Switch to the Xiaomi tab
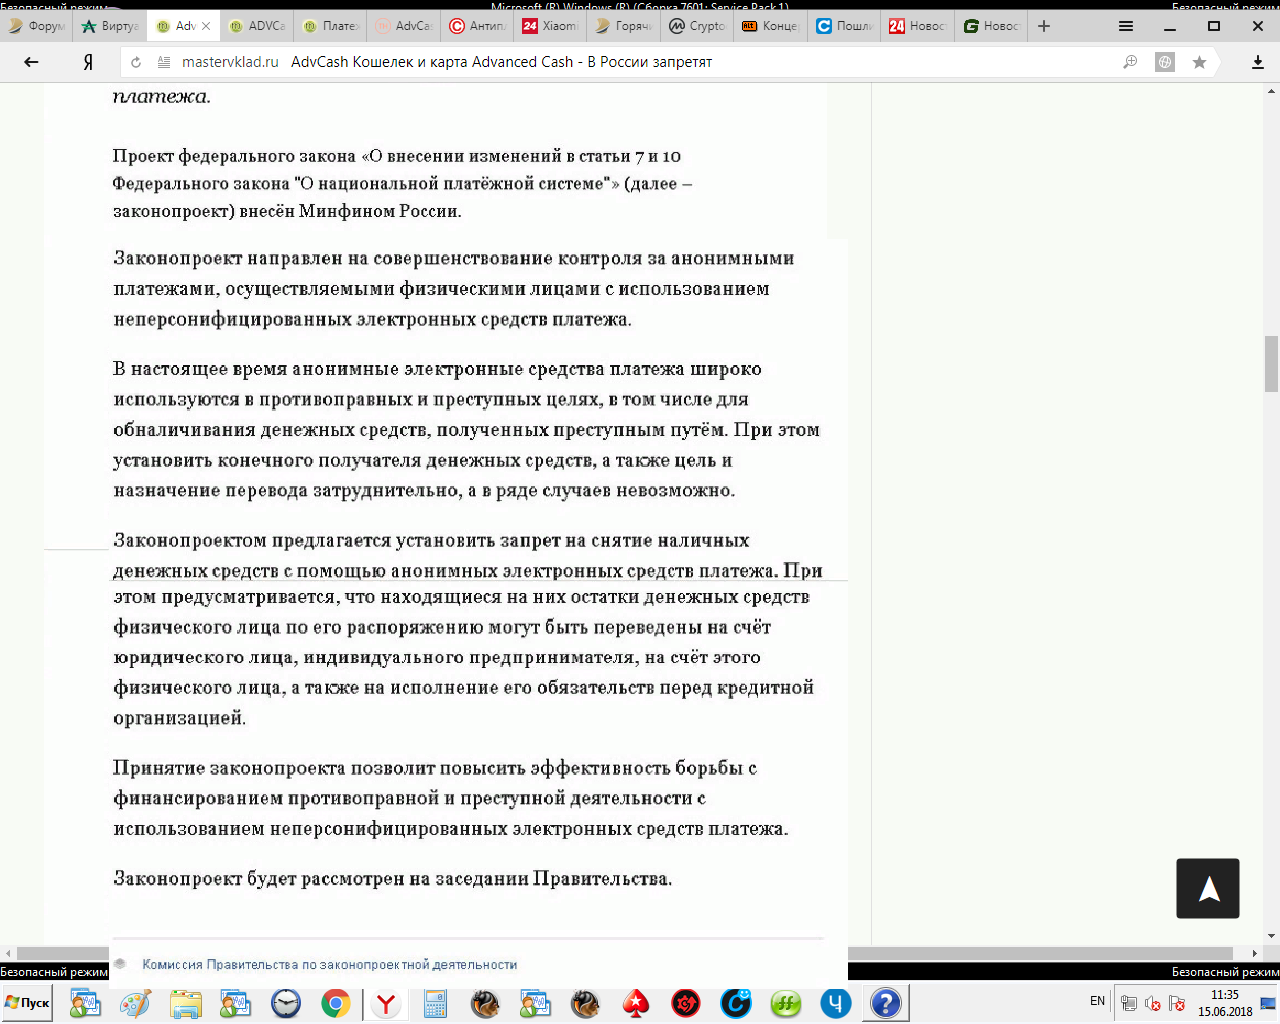This screenshot has width=1280, height=1024. [x=550, y=26]
